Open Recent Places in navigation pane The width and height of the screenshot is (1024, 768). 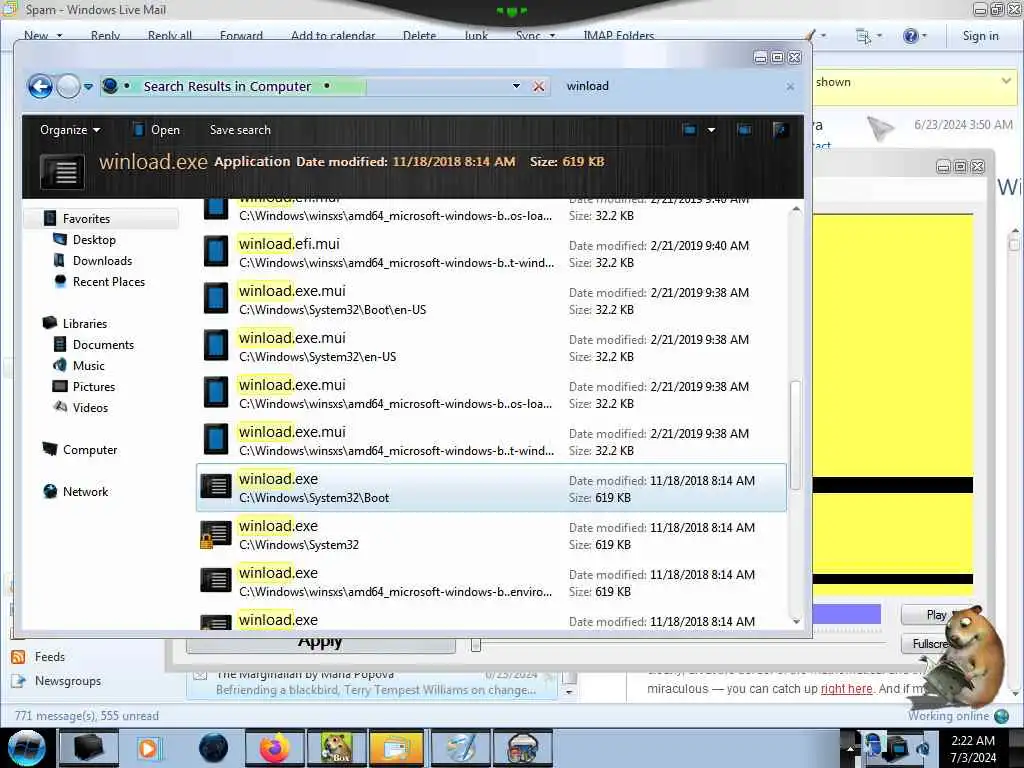coord(108,281)
